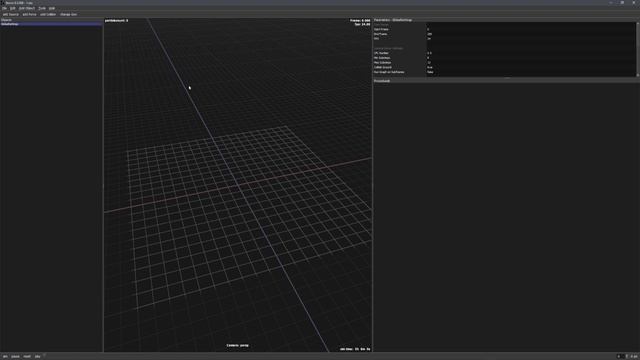Click the Min Substeps value field
Image resolution: width=640 pixels, height=360 pixels.
point(531,58)
